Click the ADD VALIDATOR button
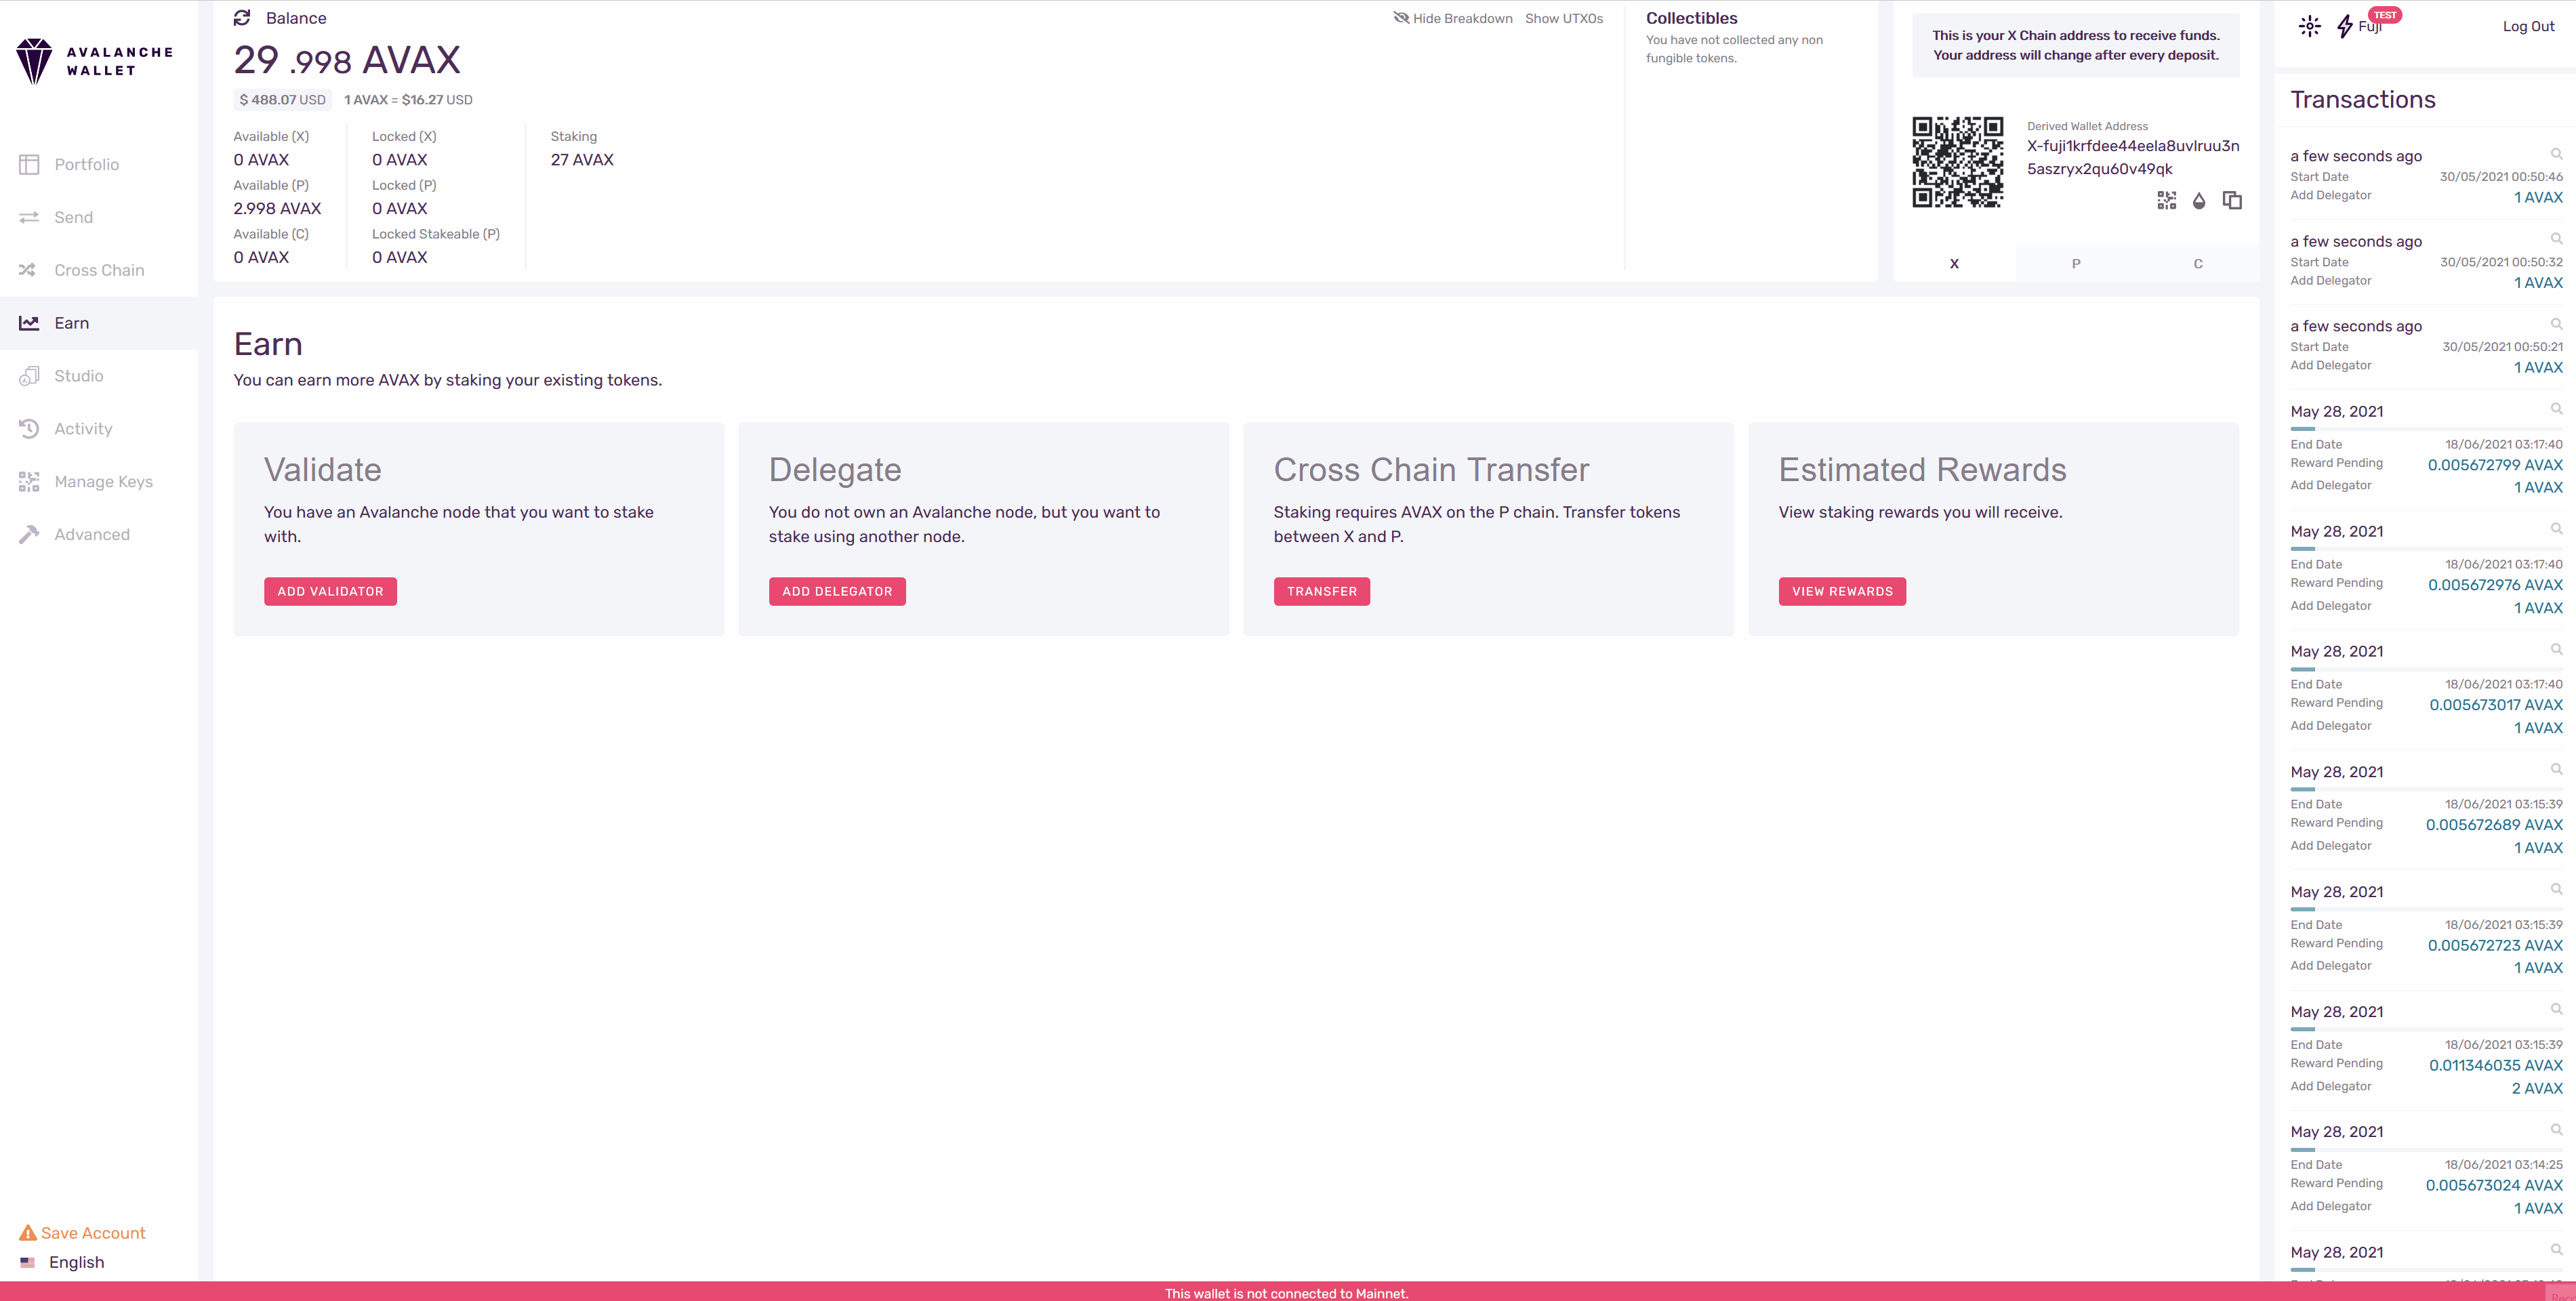 [x=330, y=591]
